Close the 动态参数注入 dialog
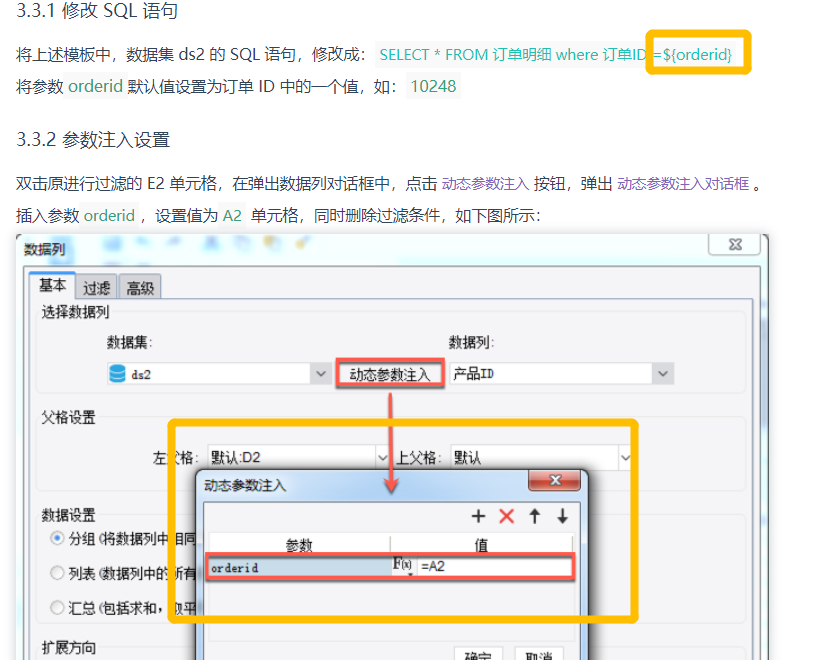This screenshot has height=660, width=815. 555,480
